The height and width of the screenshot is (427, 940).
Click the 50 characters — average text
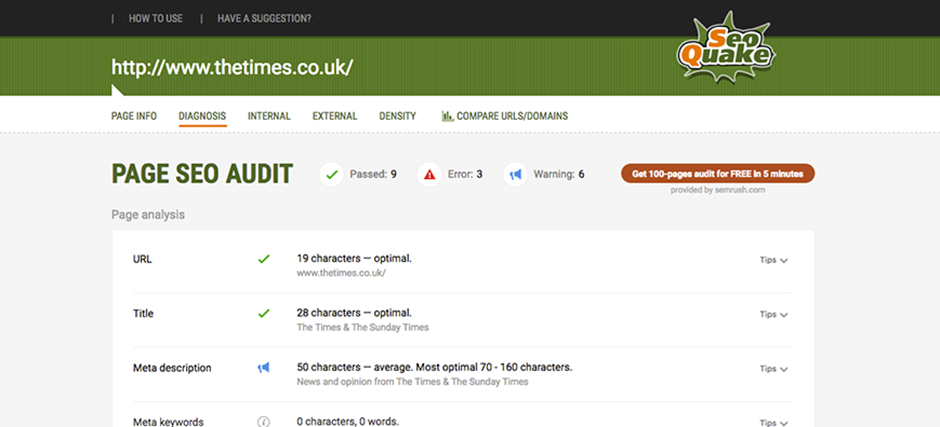click(435, 367)
